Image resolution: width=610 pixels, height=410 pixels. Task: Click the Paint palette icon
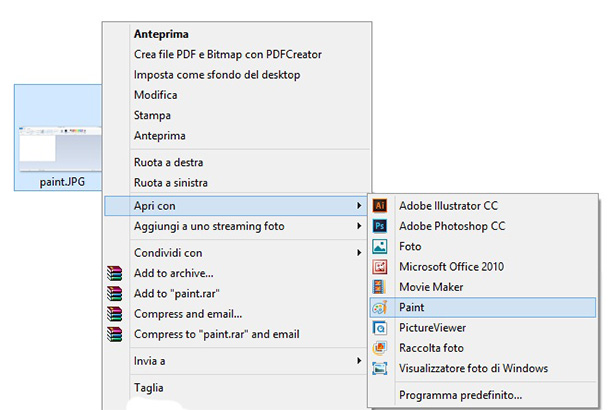coord(380,307)
